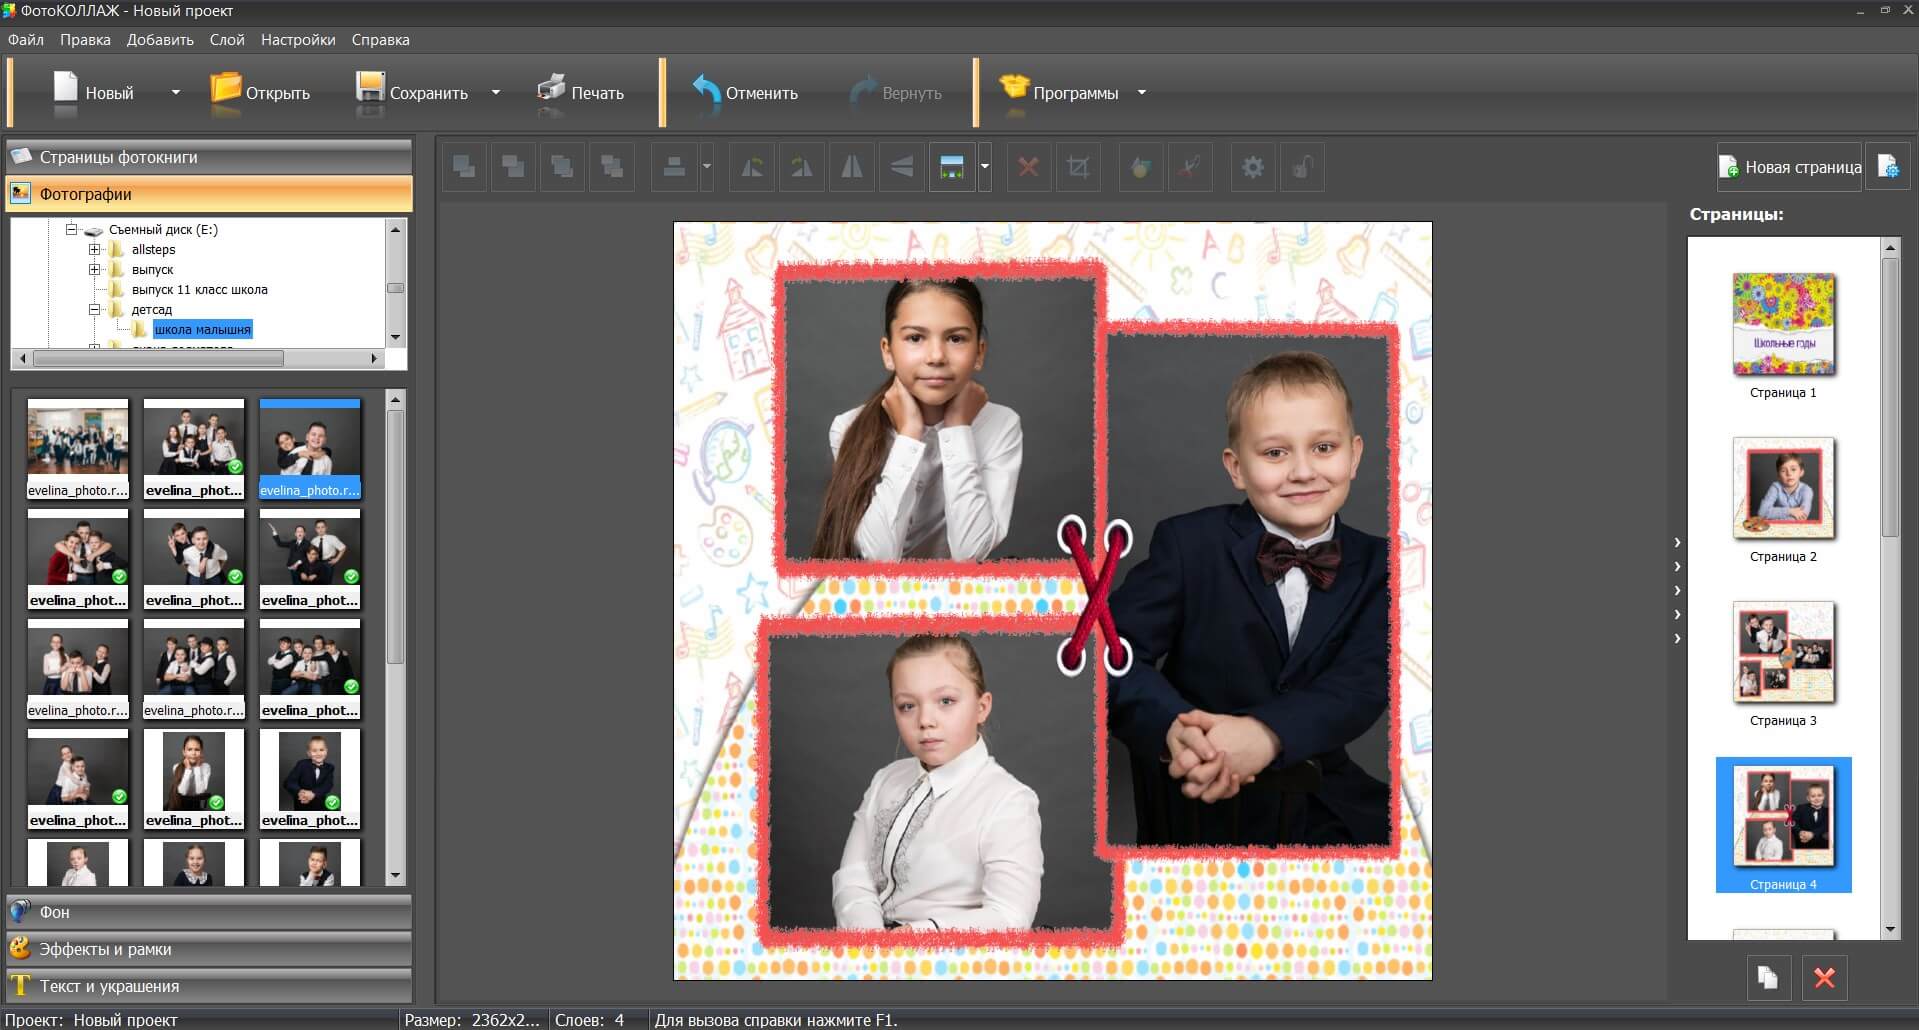Delete the page with the red X button
The image size is (1919, 1030).
(x=1824, y=977)
